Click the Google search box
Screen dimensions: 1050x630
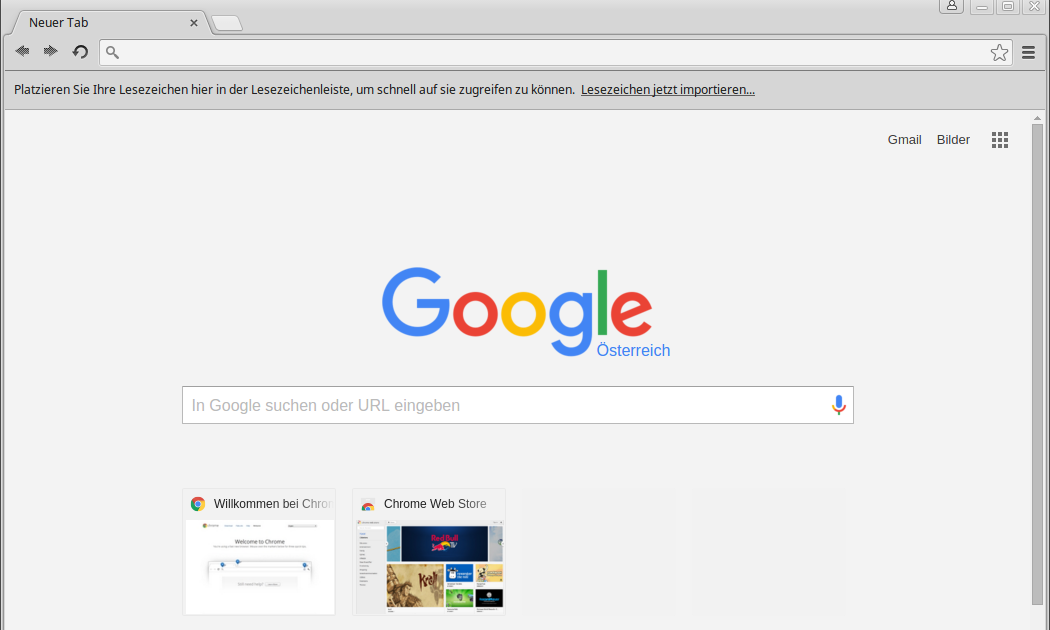coord(518,405)
